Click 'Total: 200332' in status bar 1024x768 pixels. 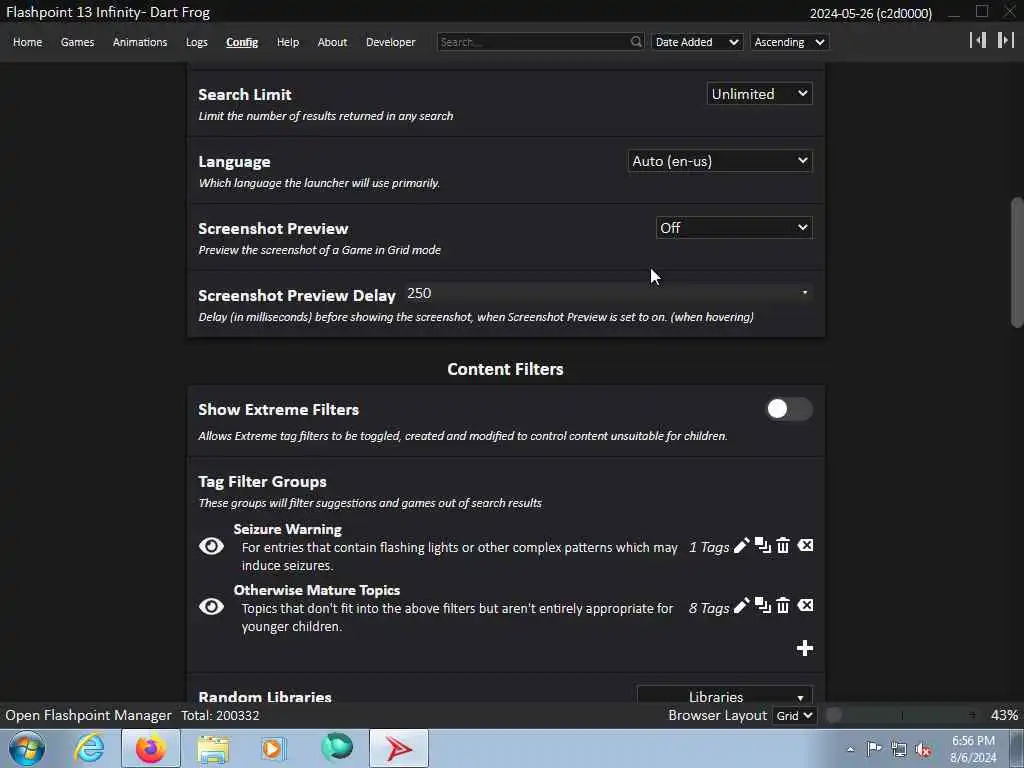point(220,715)
